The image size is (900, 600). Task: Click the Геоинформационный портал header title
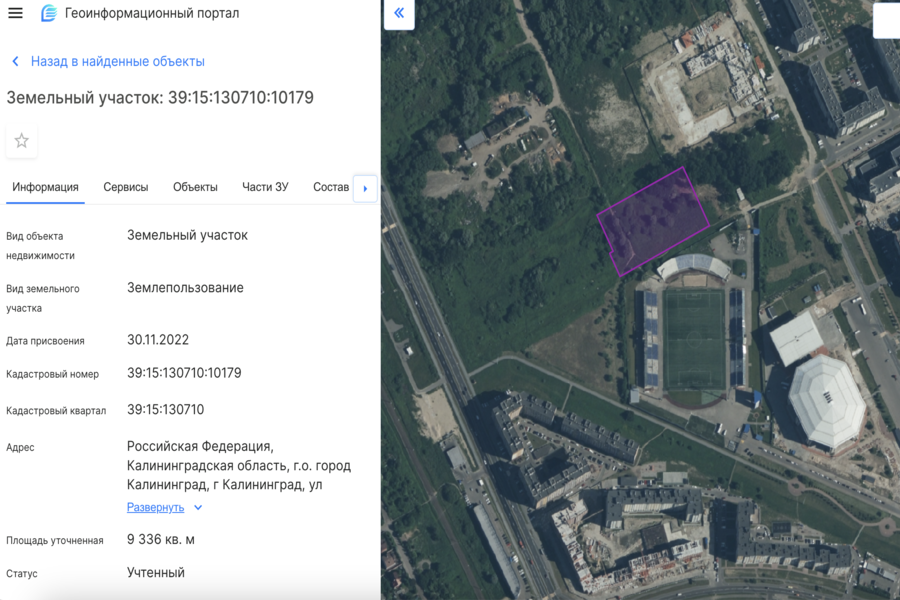[x=152, y=14]
